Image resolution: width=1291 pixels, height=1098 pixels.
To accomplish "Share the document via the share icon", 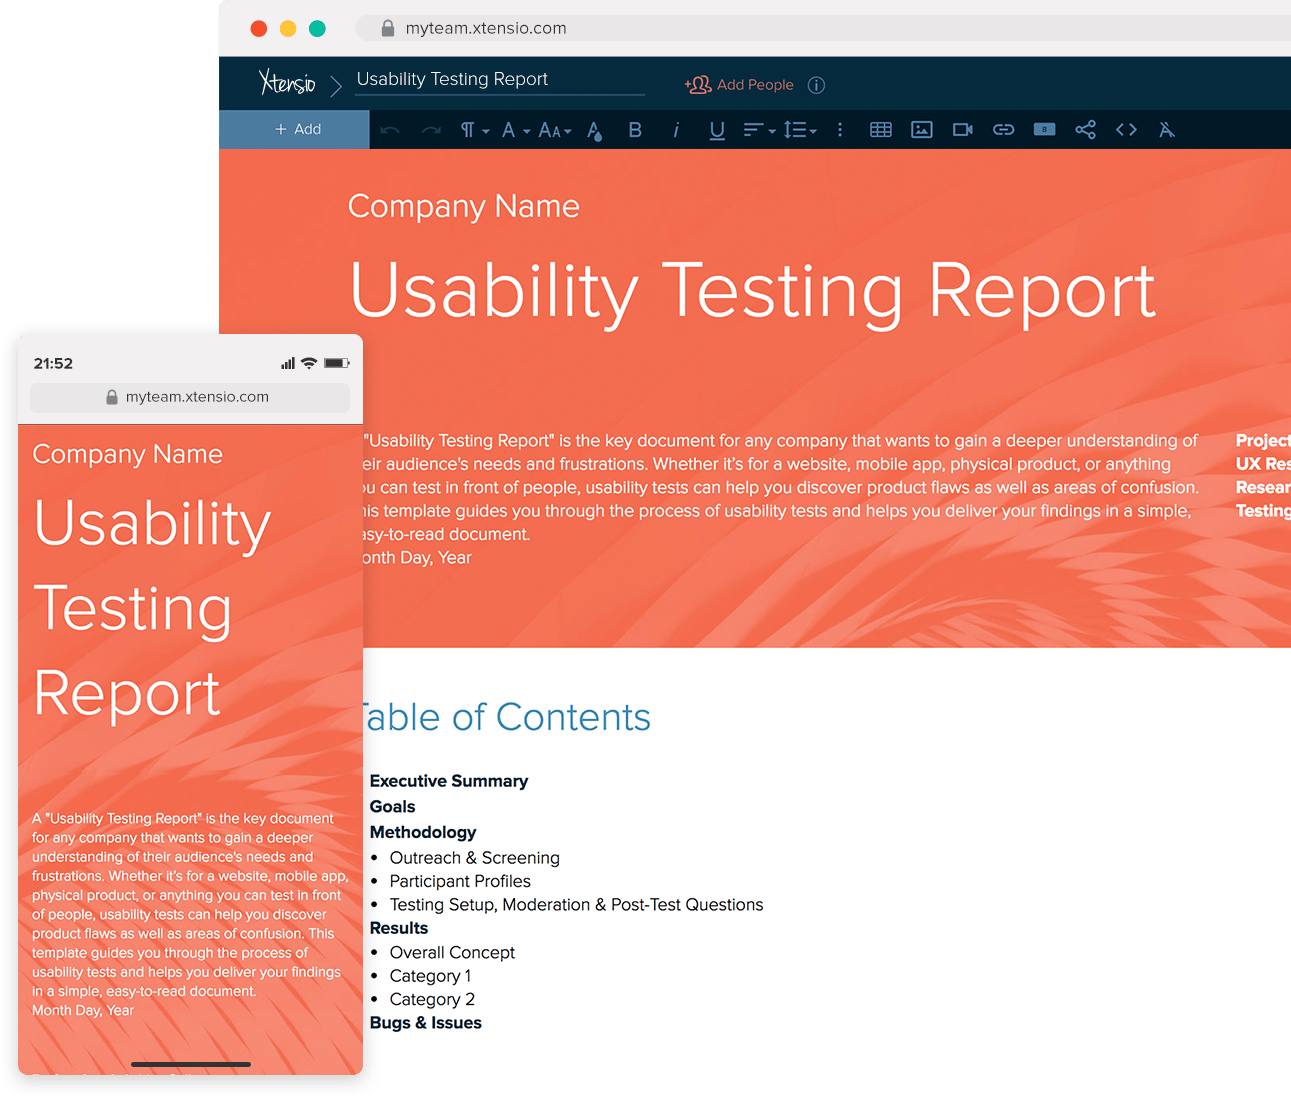I will click(1085, 129).
